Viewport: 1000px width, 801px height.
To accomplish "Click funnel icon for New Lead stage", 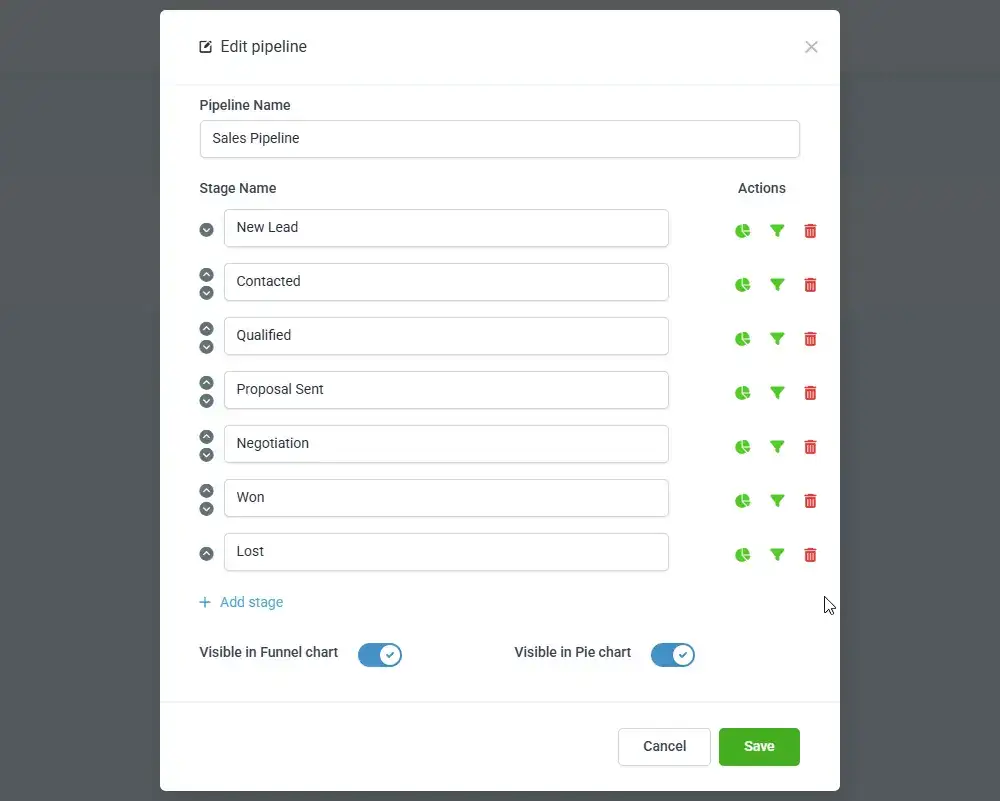I will pyautogui.click(x=777, y=231).
